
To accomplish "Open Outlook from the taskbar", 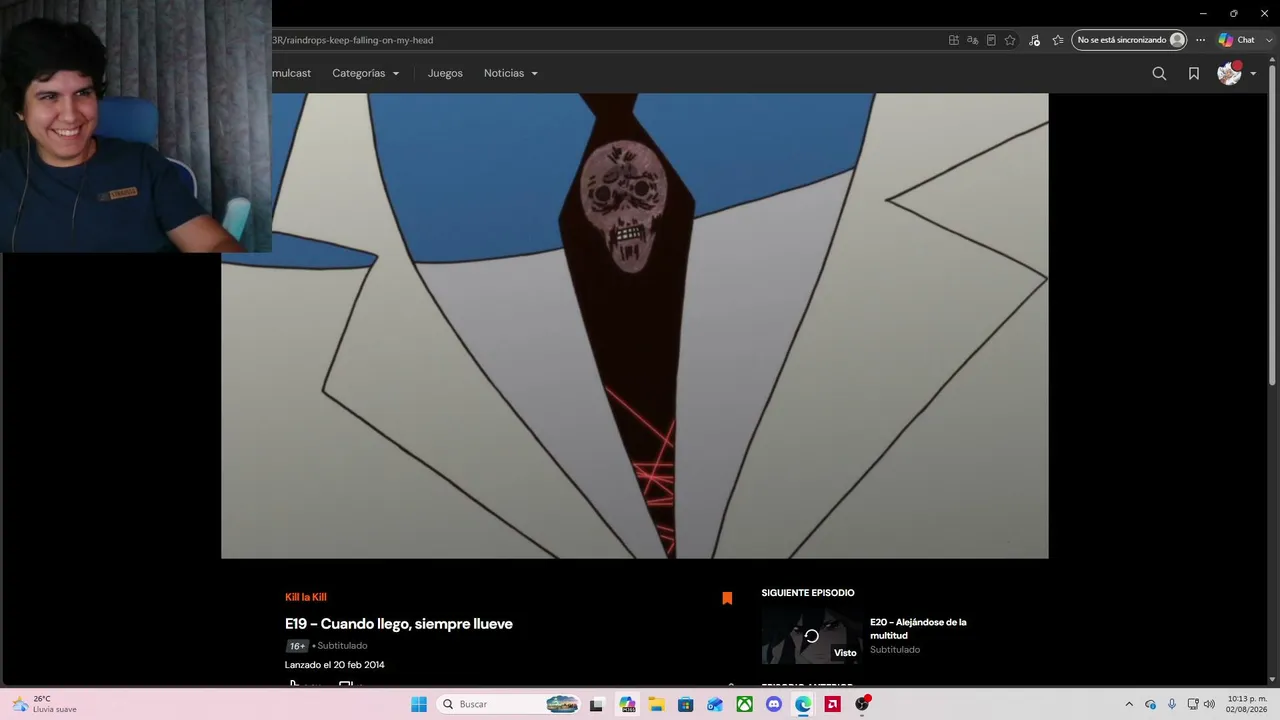I will click(715, 704).
